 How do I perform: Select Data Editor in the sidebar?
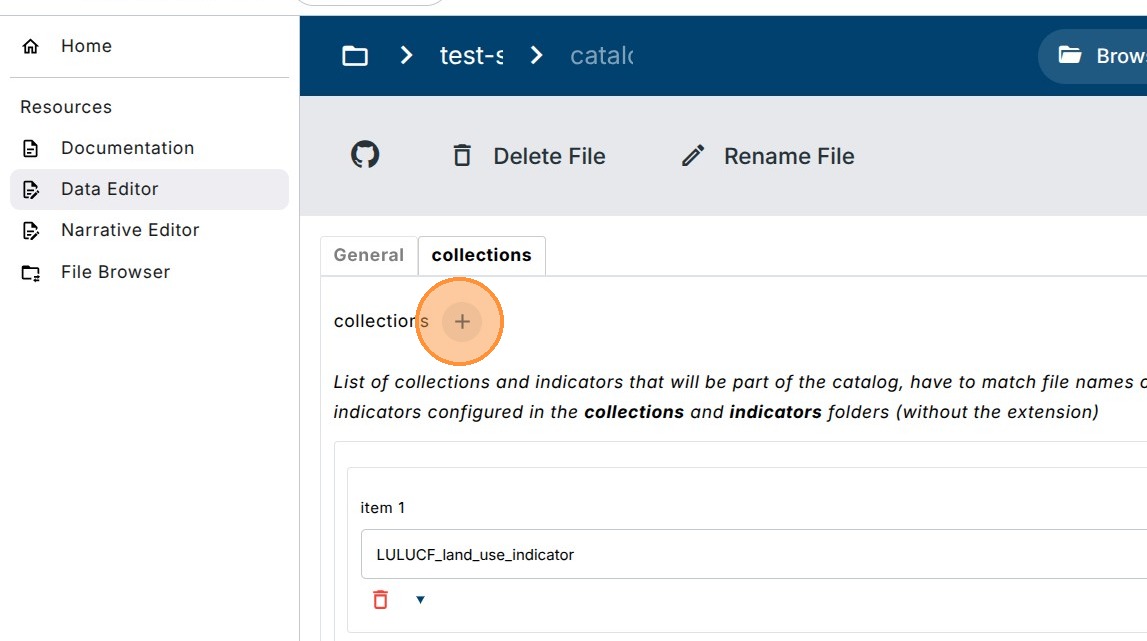(x=109, y=189)
